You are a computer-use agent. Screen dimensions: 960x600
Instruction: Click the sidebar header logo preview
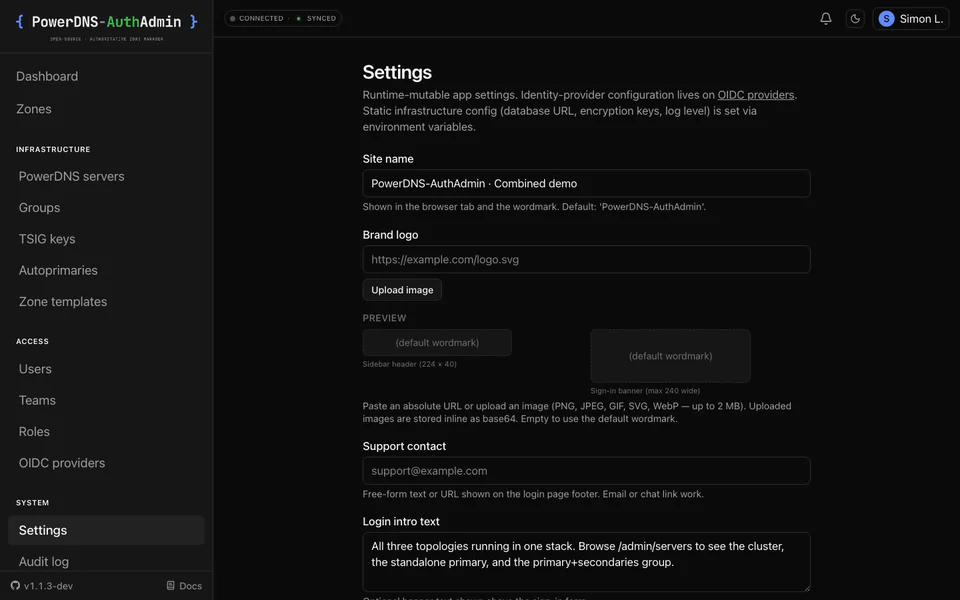pos(437,343)
